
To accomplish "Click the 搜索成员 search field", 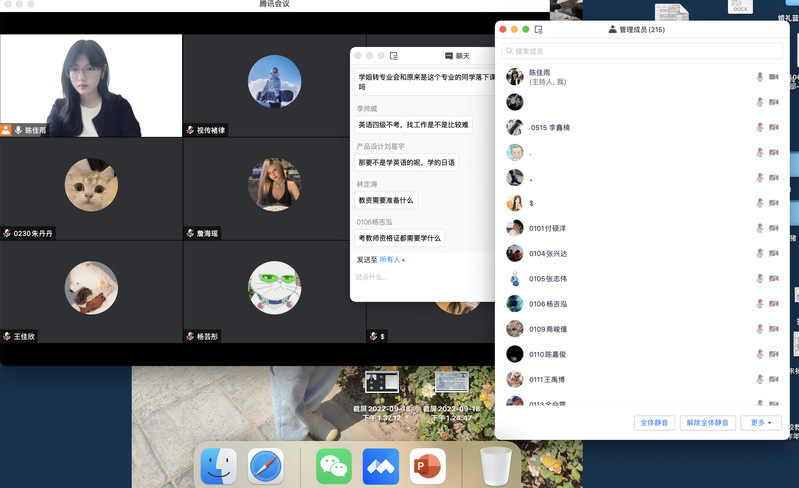I will click(642, 51).
